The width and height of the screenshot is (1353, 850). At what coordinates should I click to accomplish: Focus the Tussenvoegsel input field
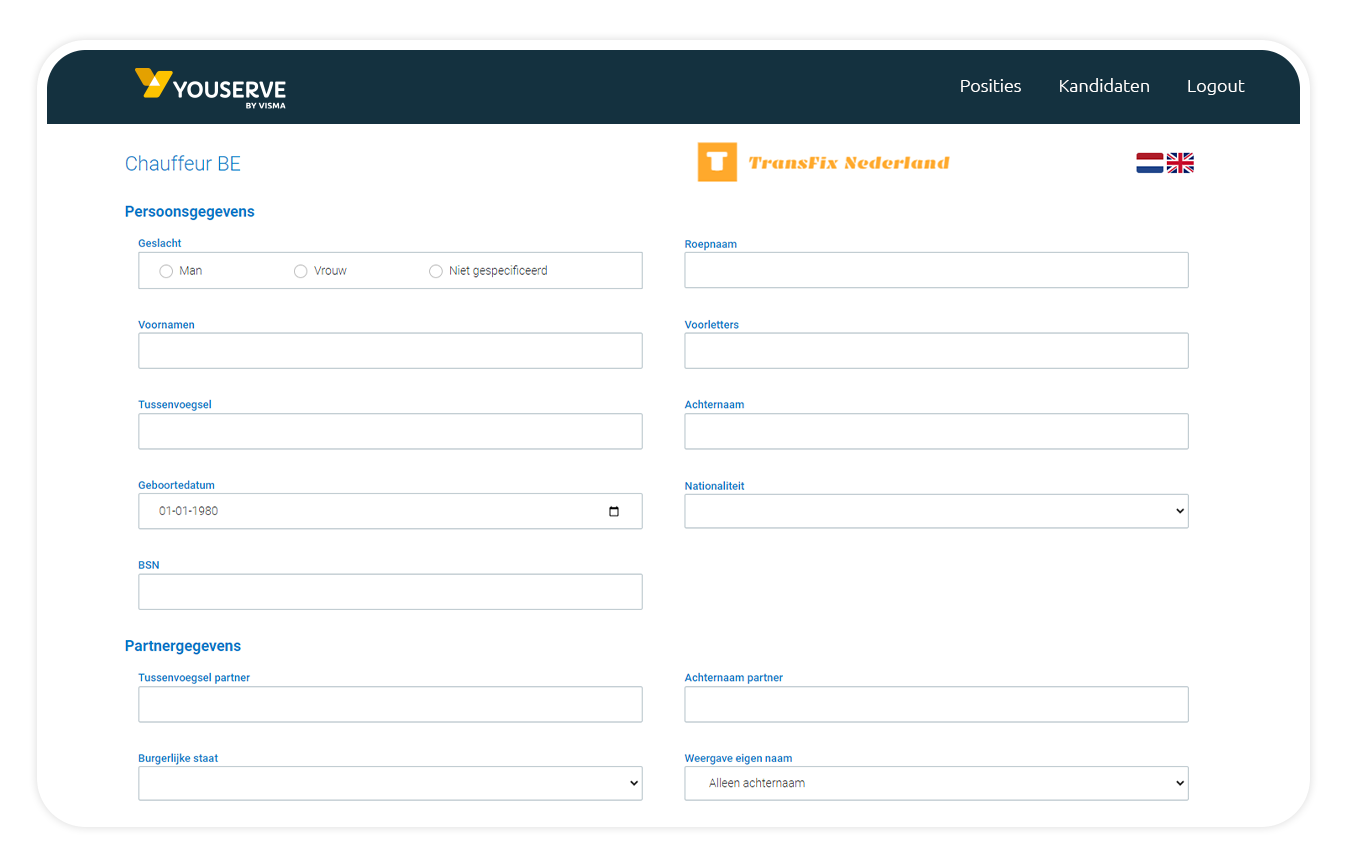pos(390,431)
